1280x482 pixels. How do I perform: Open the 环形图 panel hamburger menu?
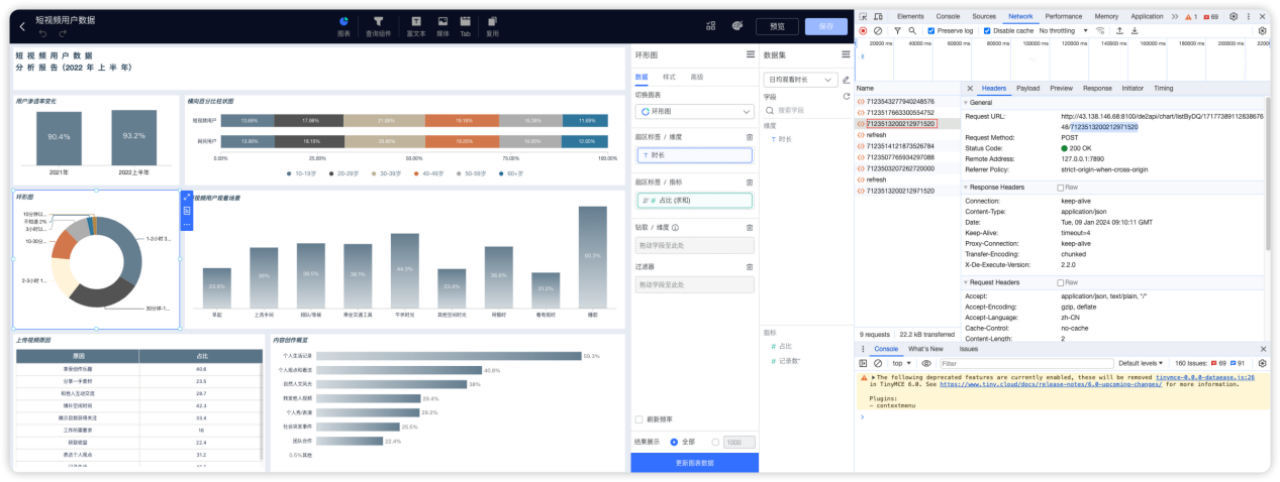[750, 55]
